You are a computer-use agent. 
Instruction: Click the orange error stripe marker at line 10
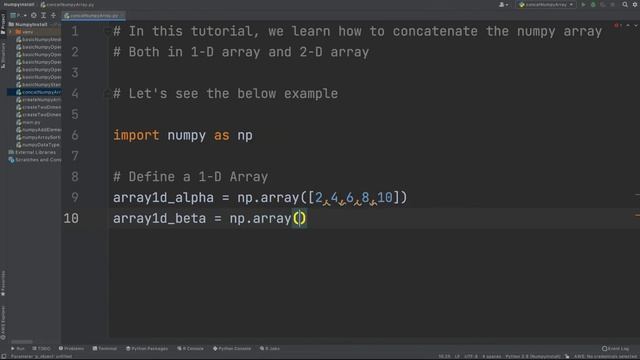tap(637, 215)
